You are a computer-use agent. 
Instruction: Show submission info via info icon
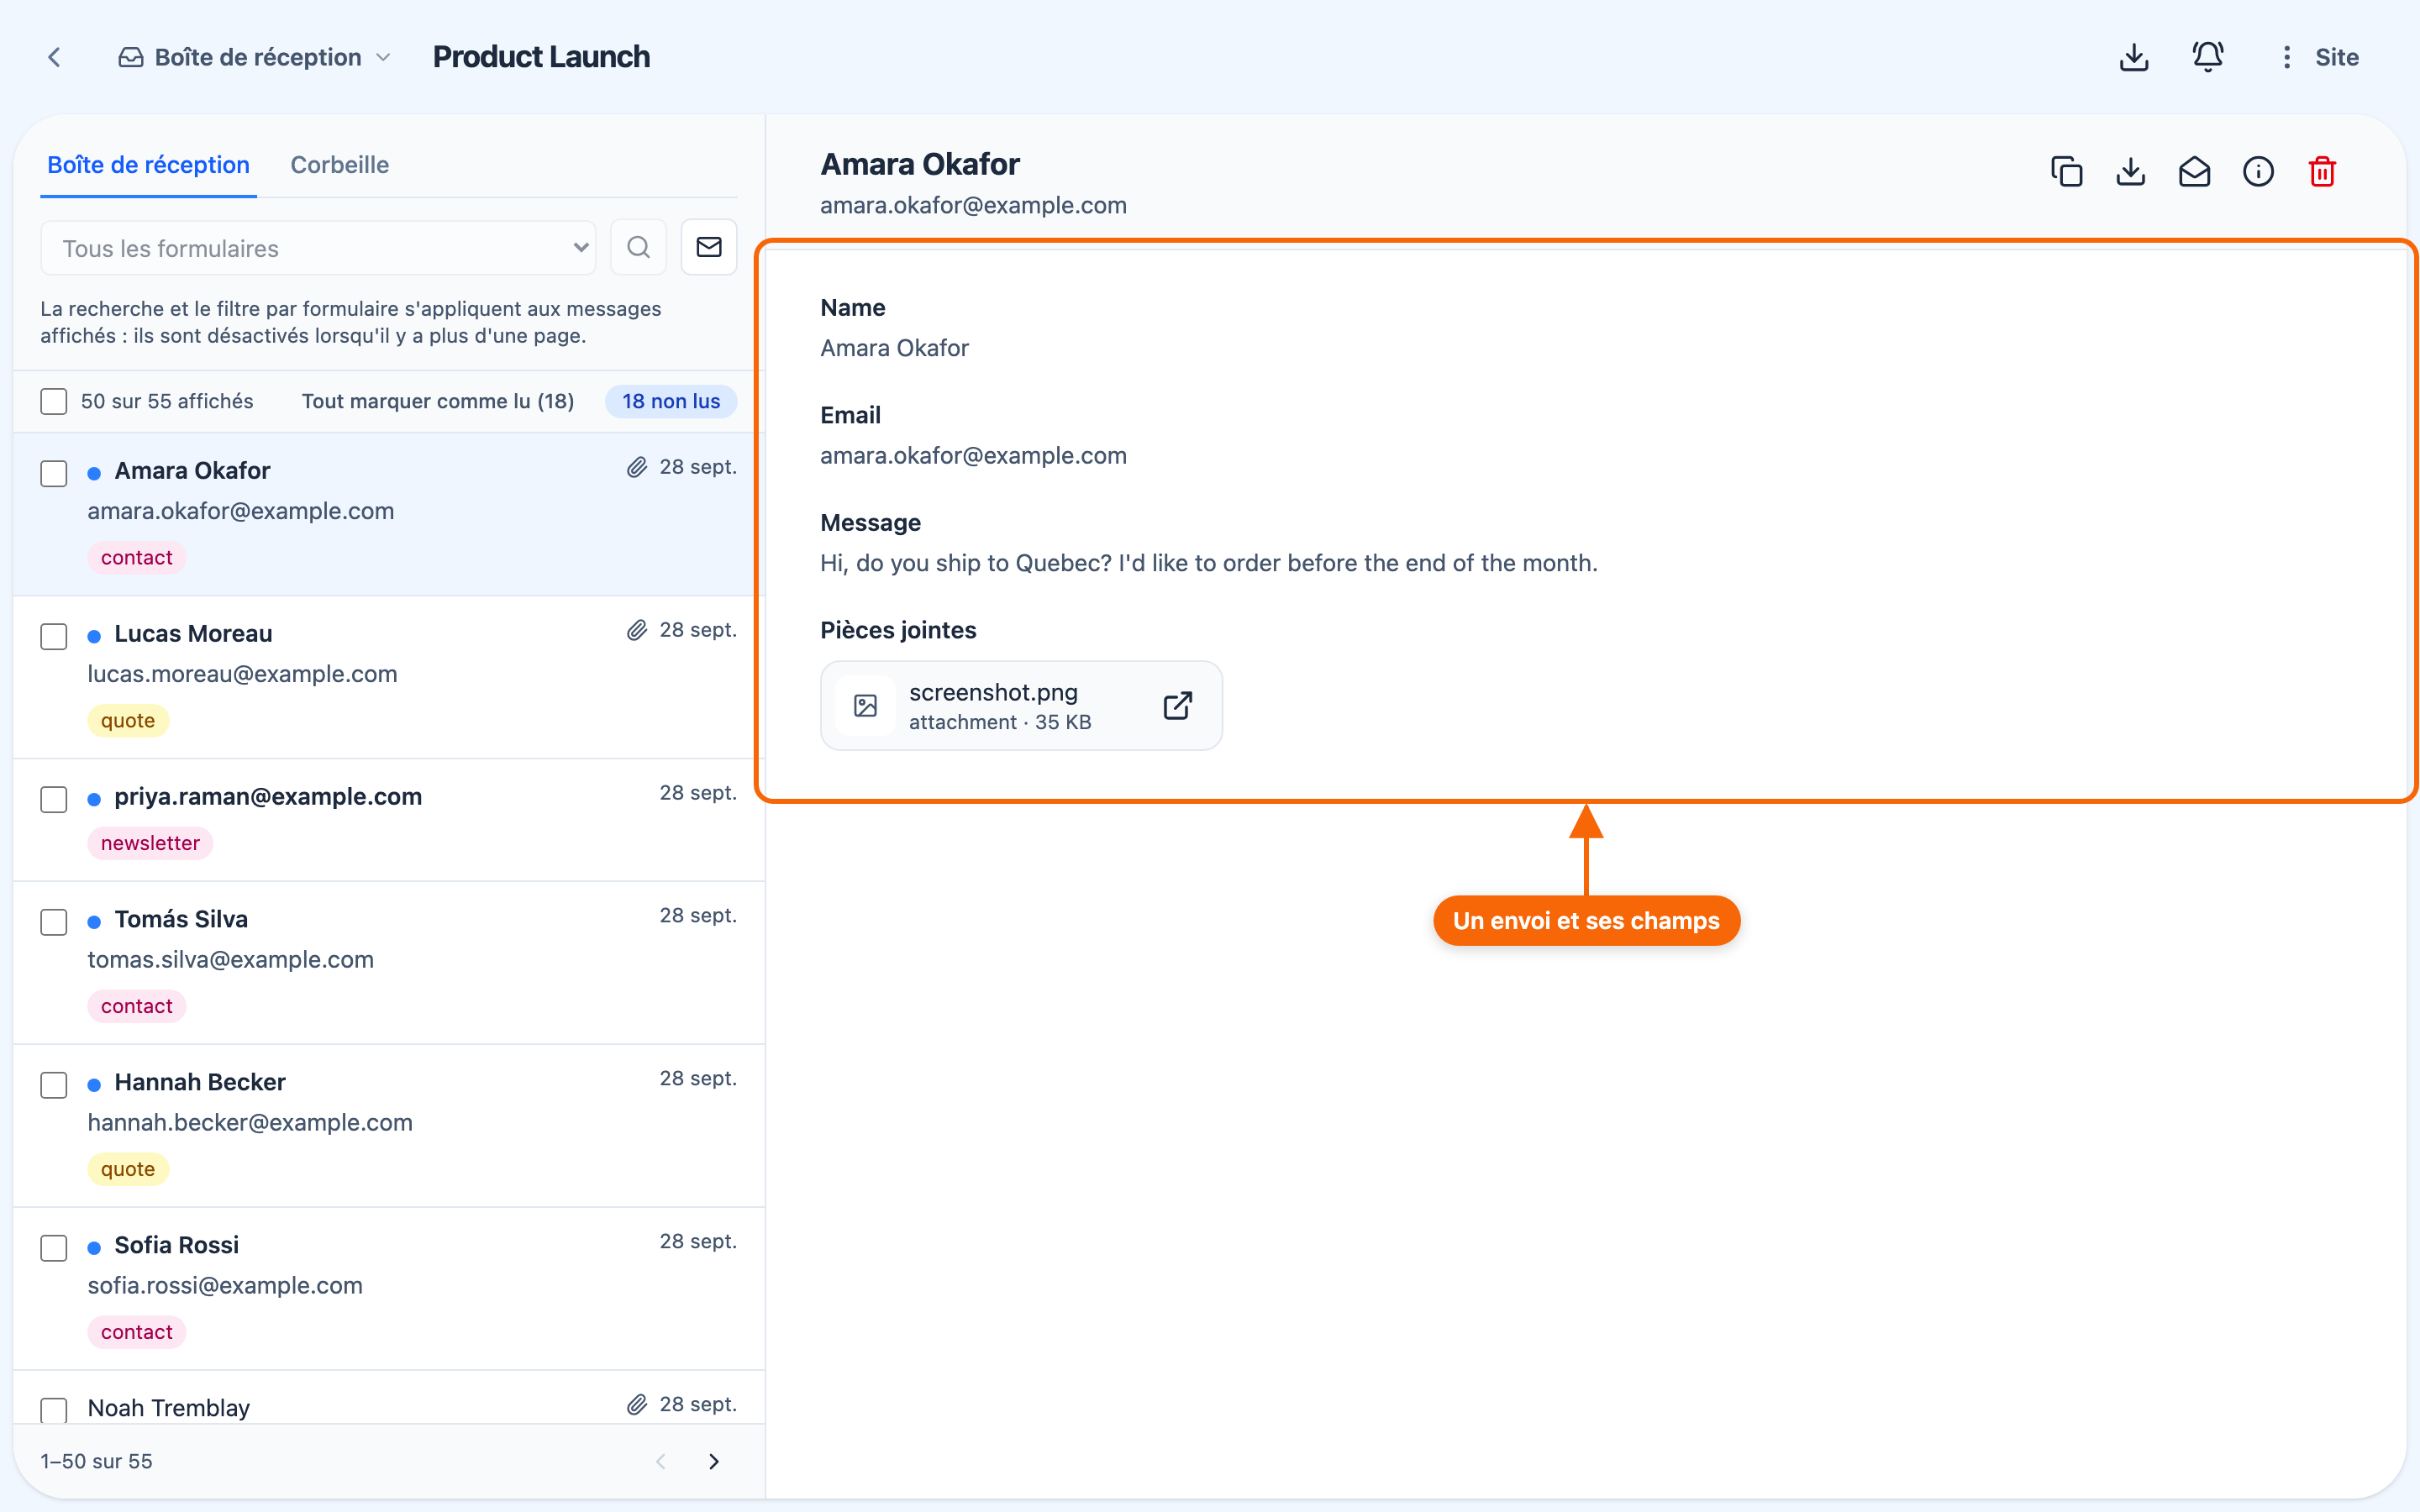click(x=2258, y=172)
